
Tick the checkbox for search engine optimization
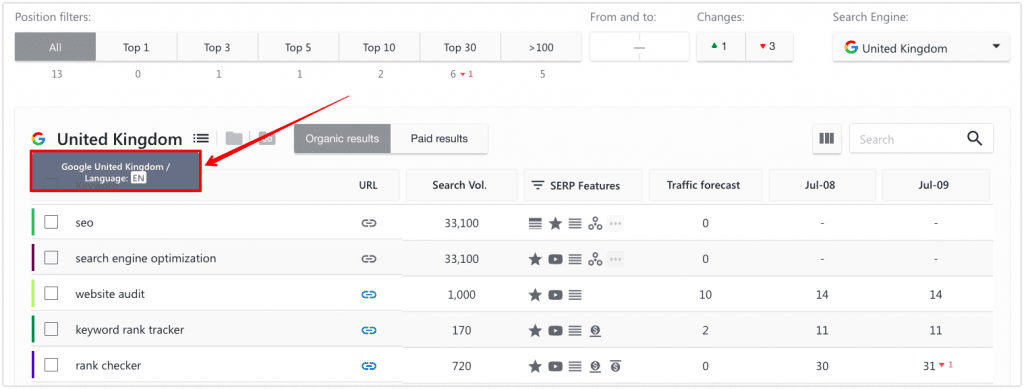(x=51, y=258)
